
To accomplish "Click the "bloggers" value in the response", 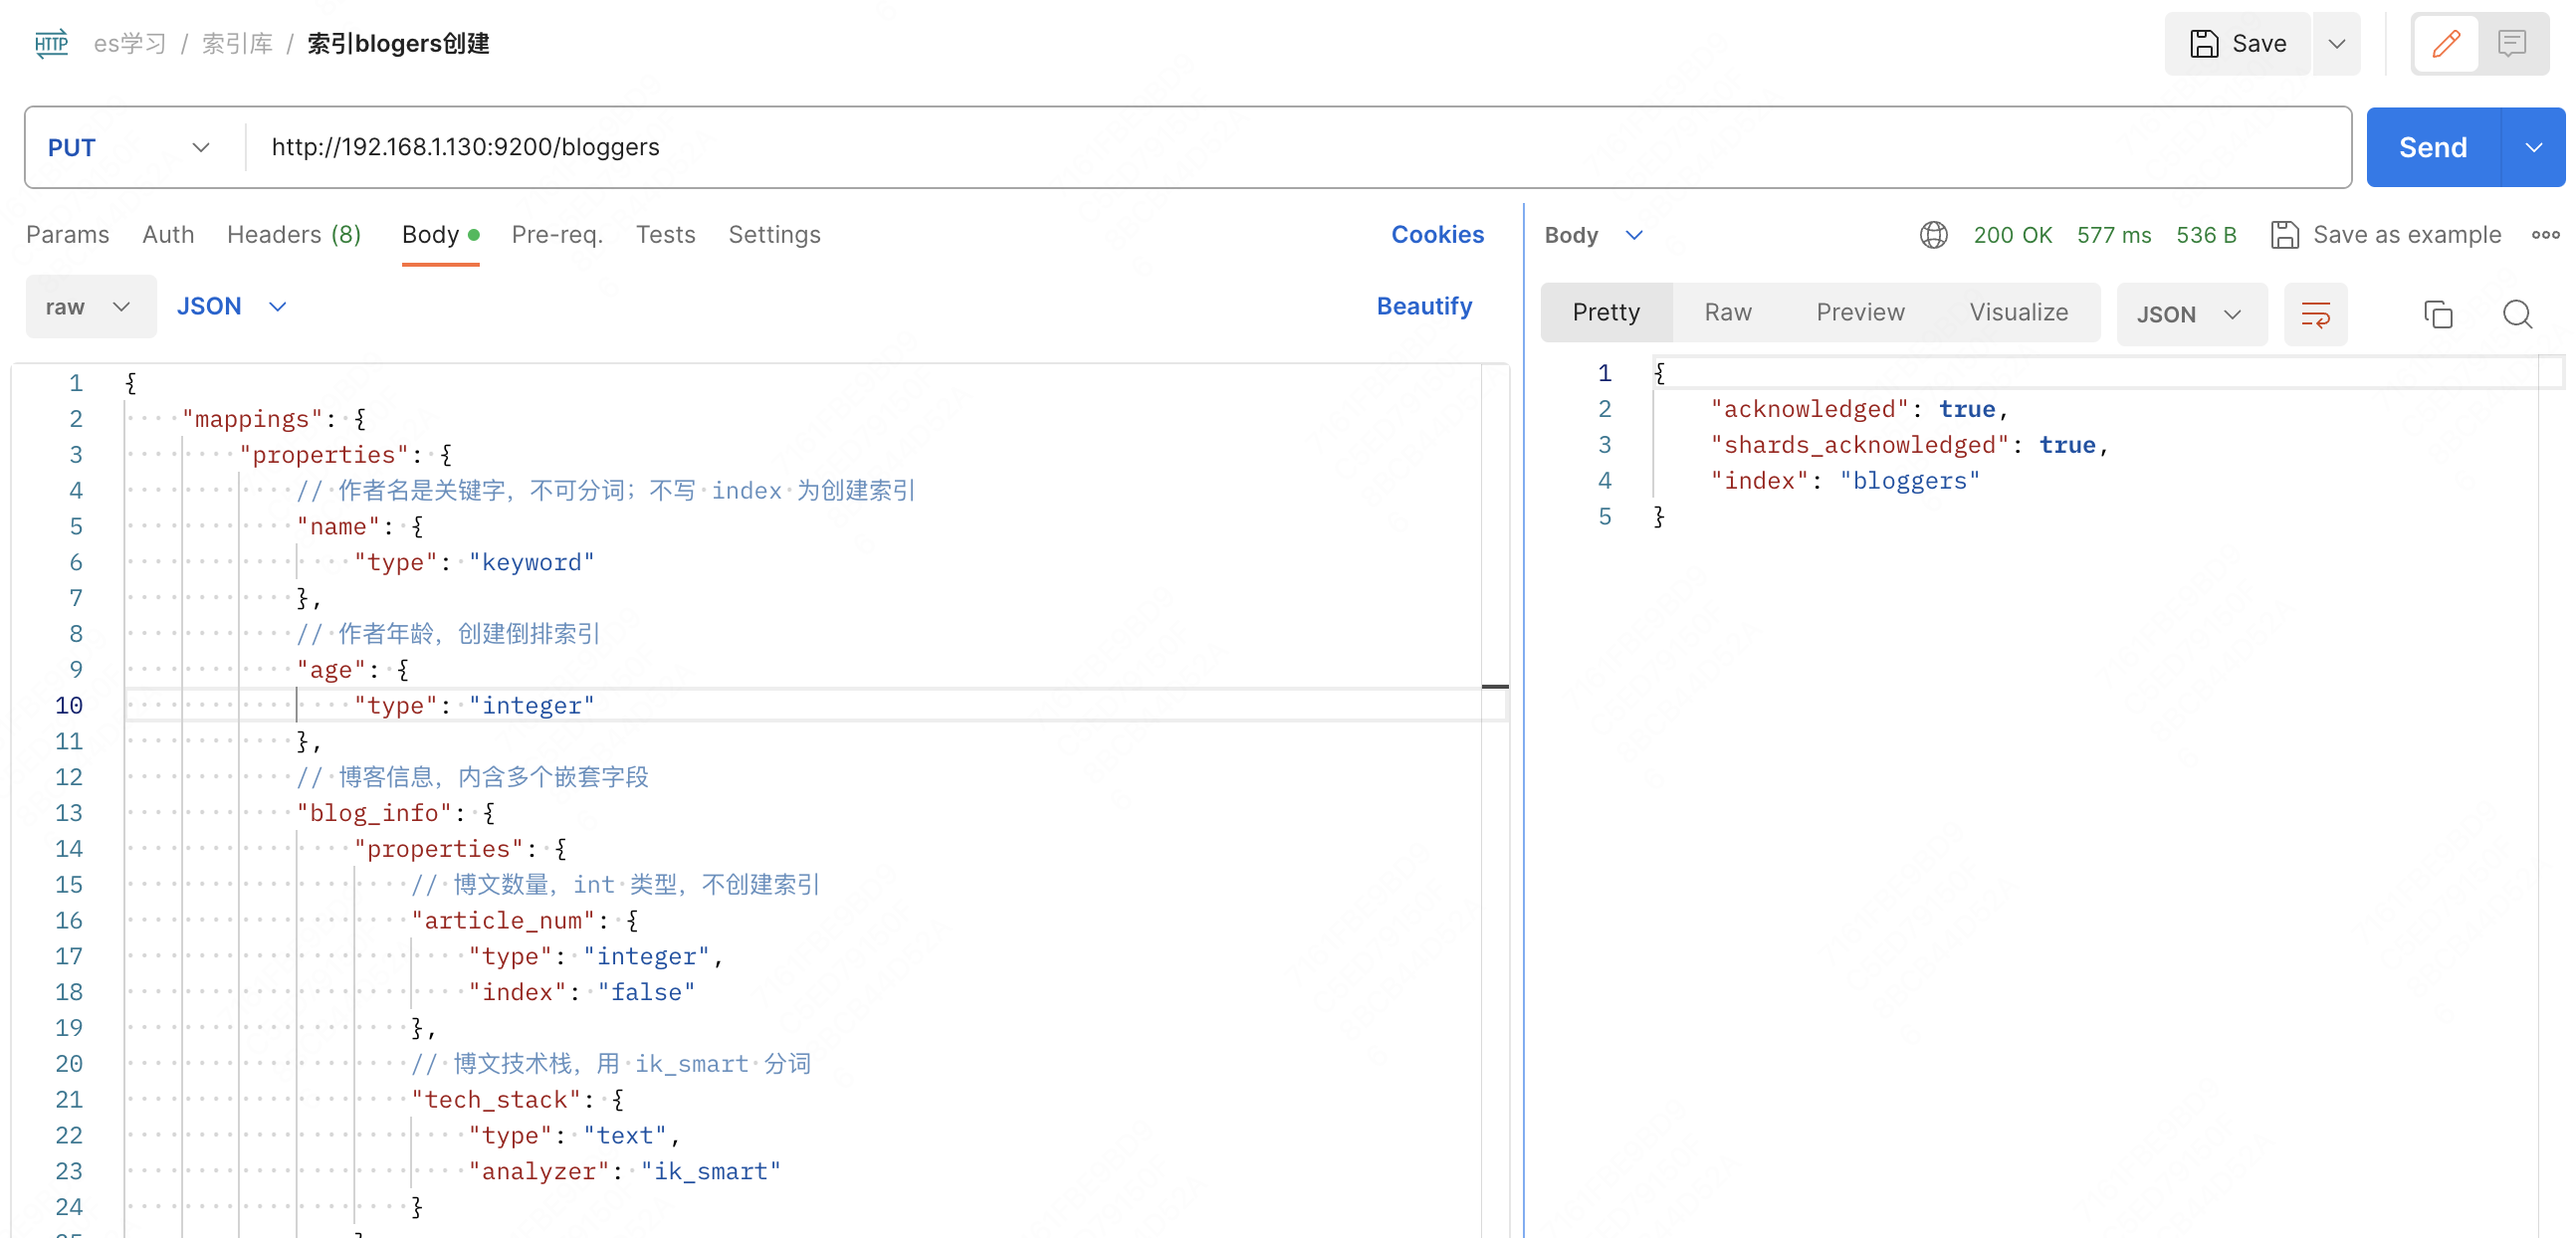I will pyautogui.click(x=1909, y=482).
